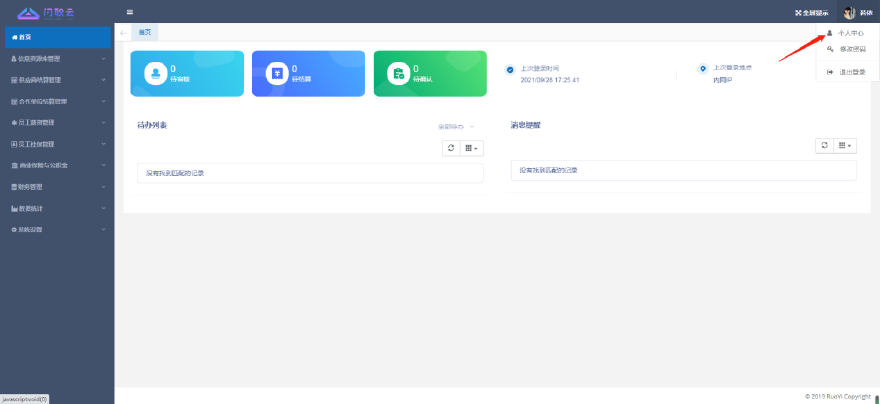Click the 员工社保管理 sidebar icon
The width and height of the screenshot is (880, 404).
click(14, 144)
